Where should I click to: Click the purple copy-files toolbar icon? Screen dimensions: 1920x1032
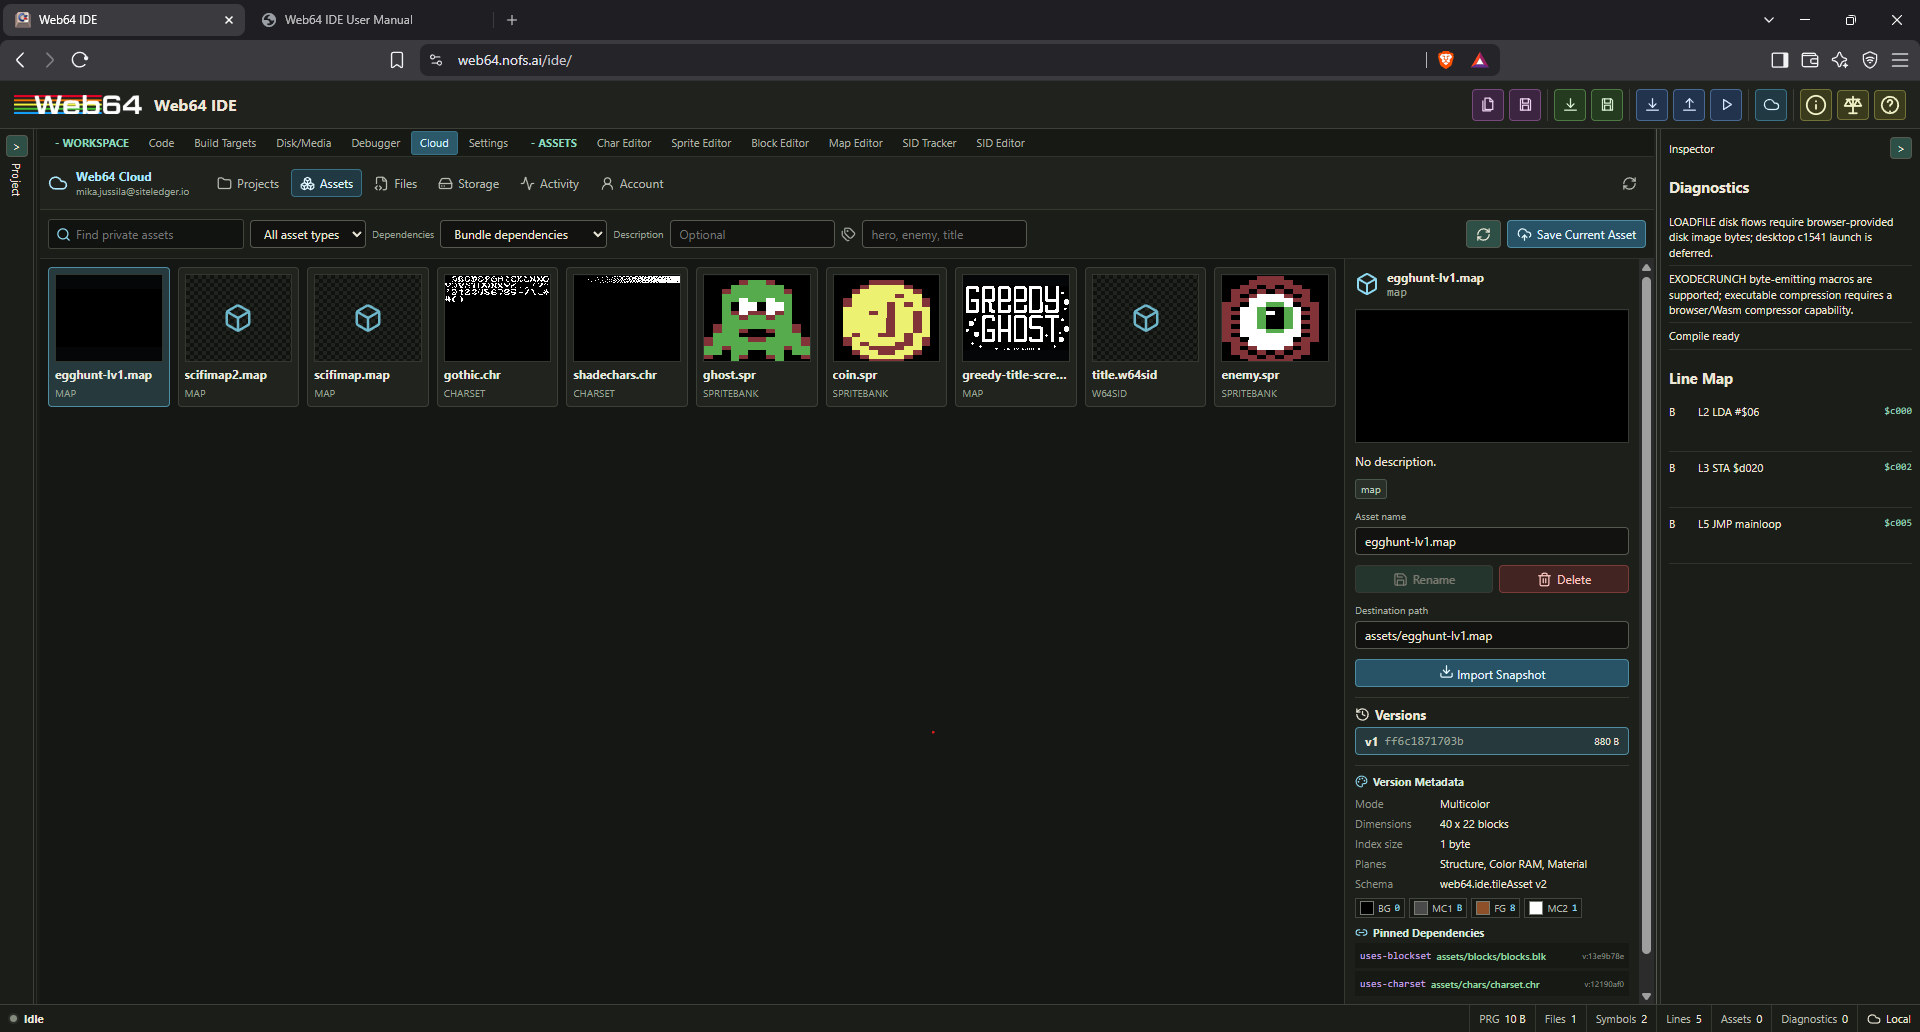tap(1488, 105)
